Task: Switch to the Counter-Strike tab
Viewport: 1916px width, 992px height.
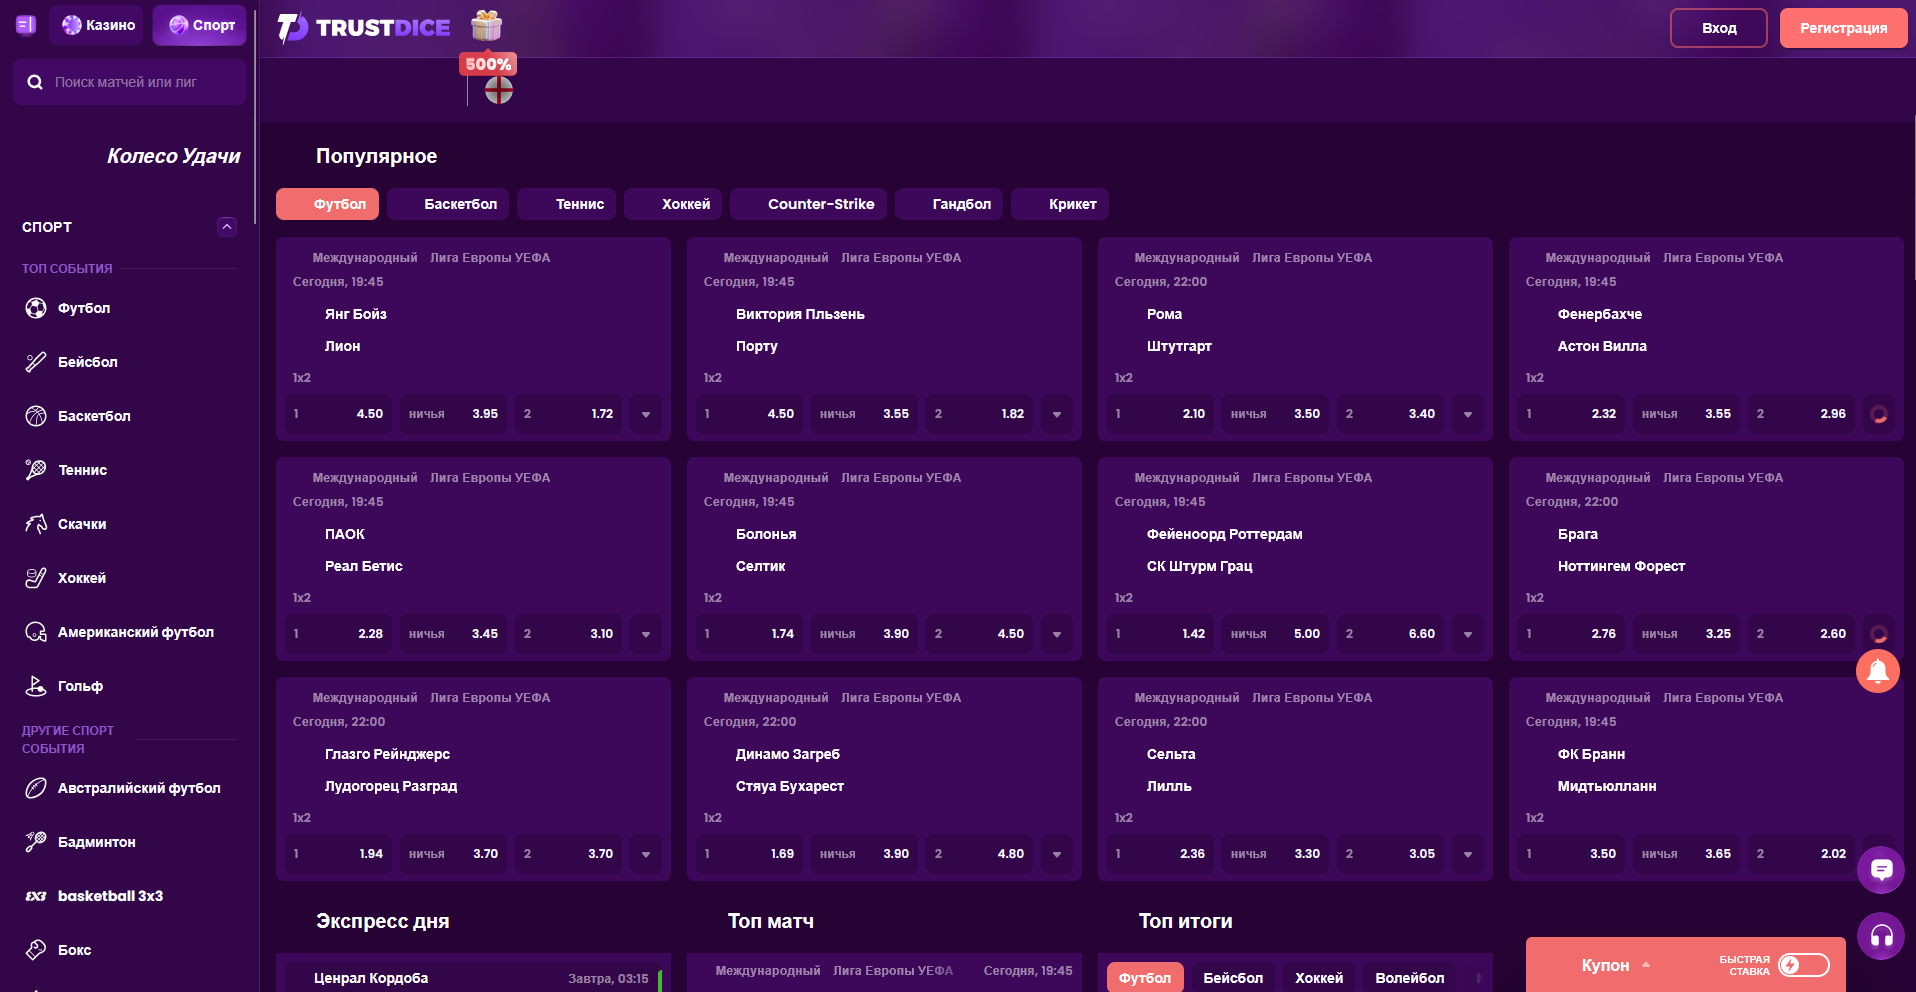Action: coord(820,204)
